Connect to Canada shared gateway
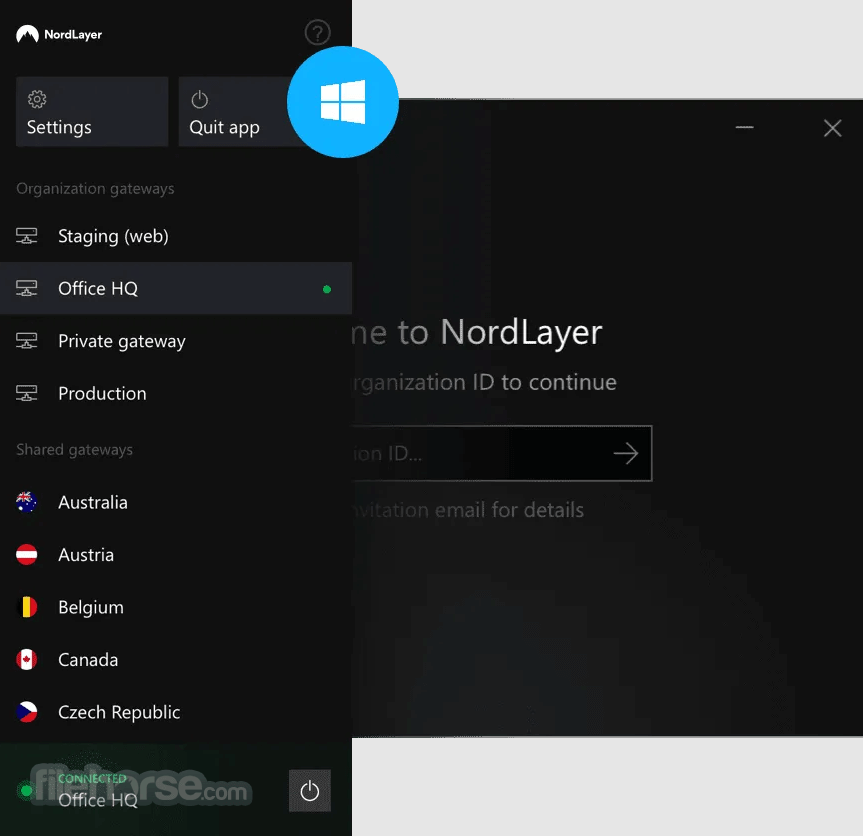This screenshot has height=836, width=863. (176, 659)
